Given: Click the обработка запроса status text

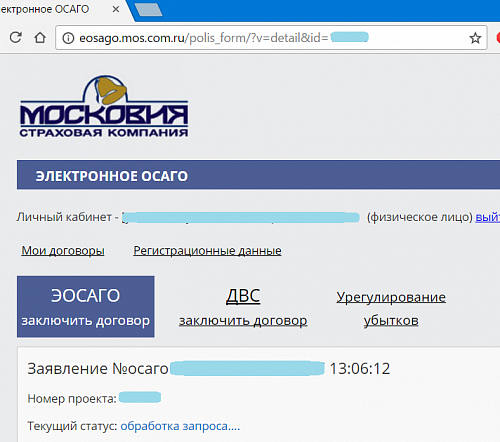Looking at the screenshot, I should (x=180, y=426).
